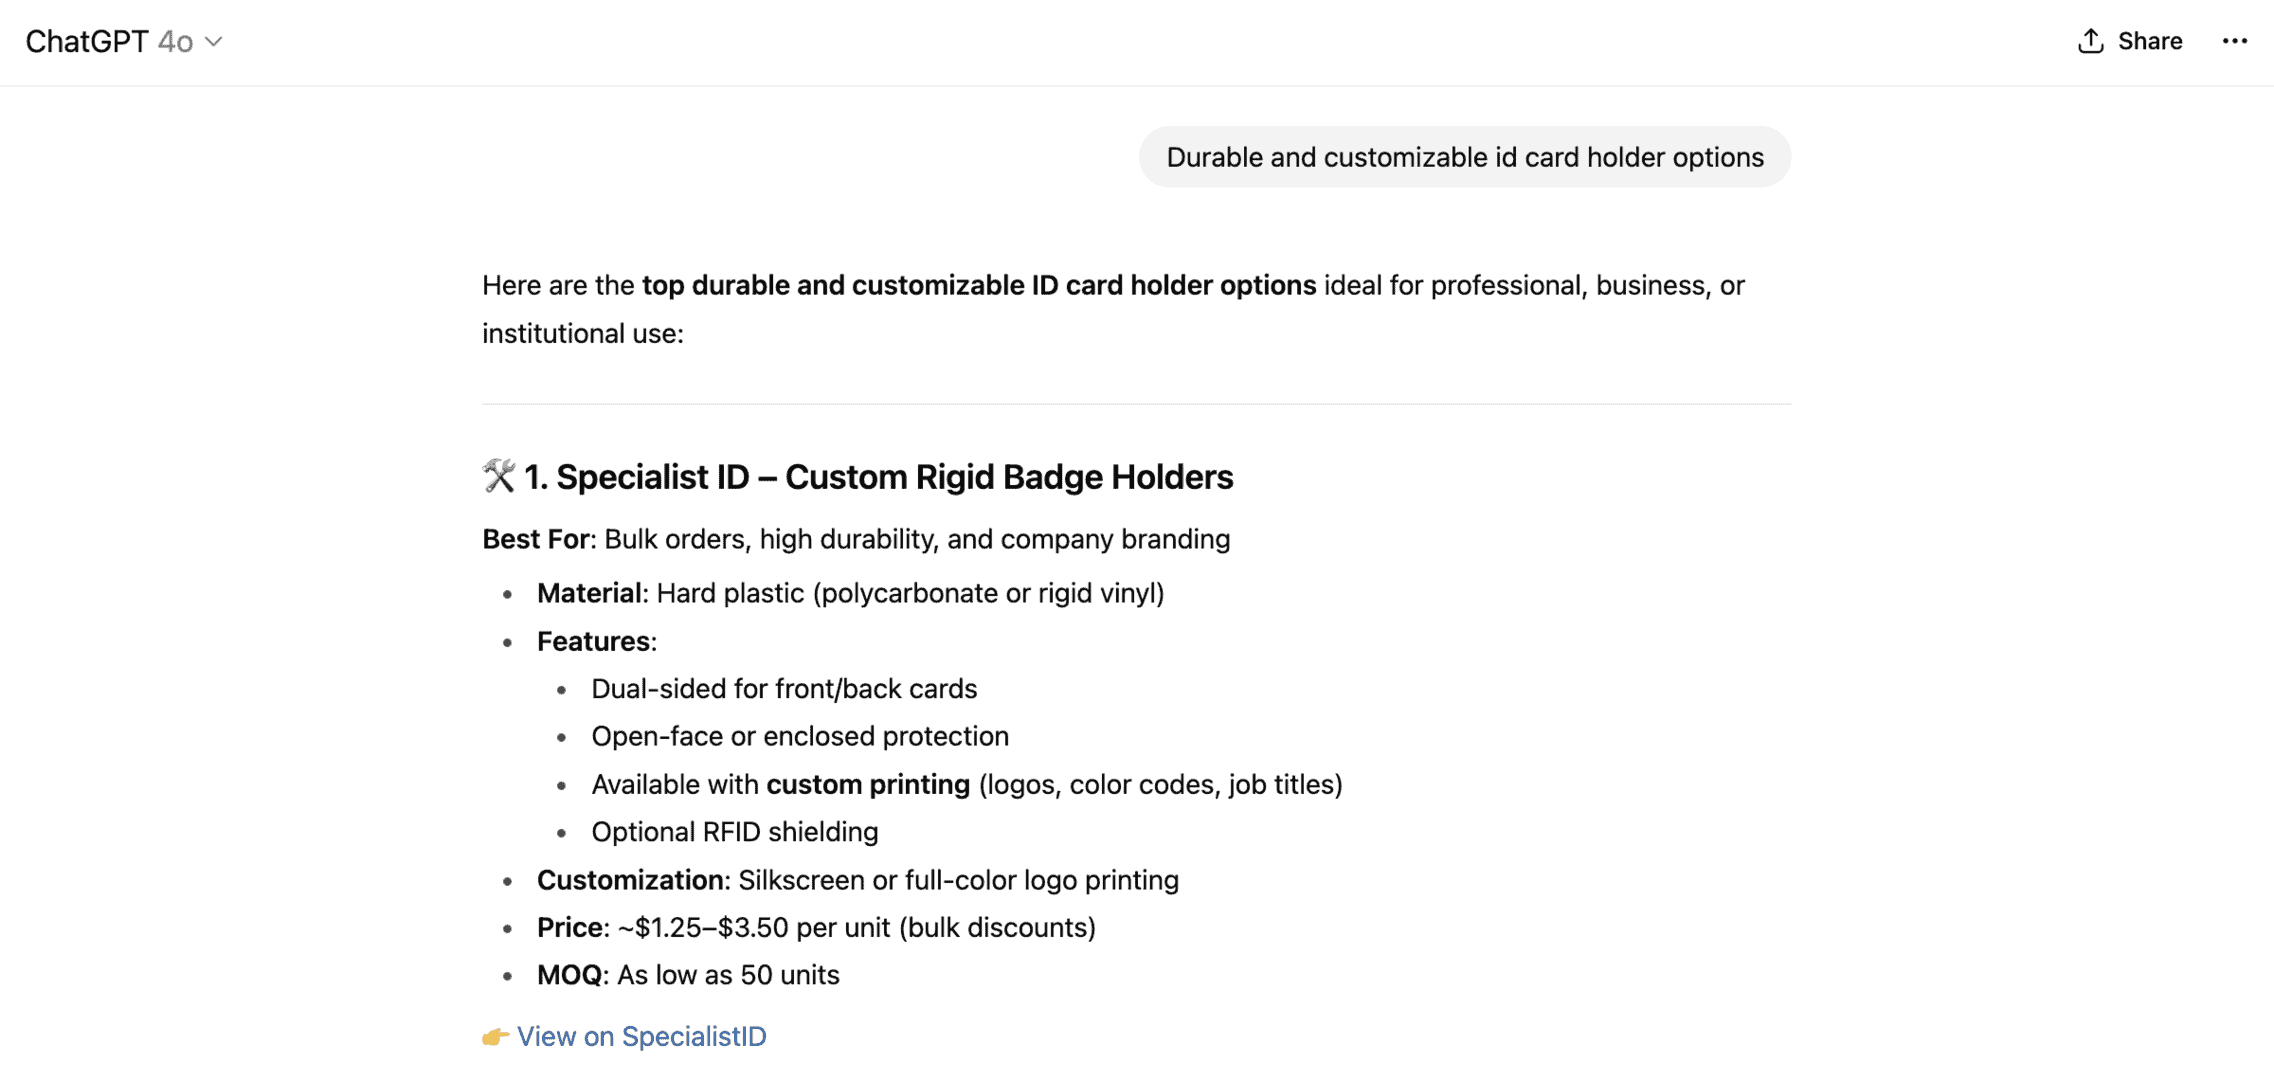Open the three-dot more options menu
The height and width of the screenshot is (1080, 2274).
click(x=2235, y=41)
